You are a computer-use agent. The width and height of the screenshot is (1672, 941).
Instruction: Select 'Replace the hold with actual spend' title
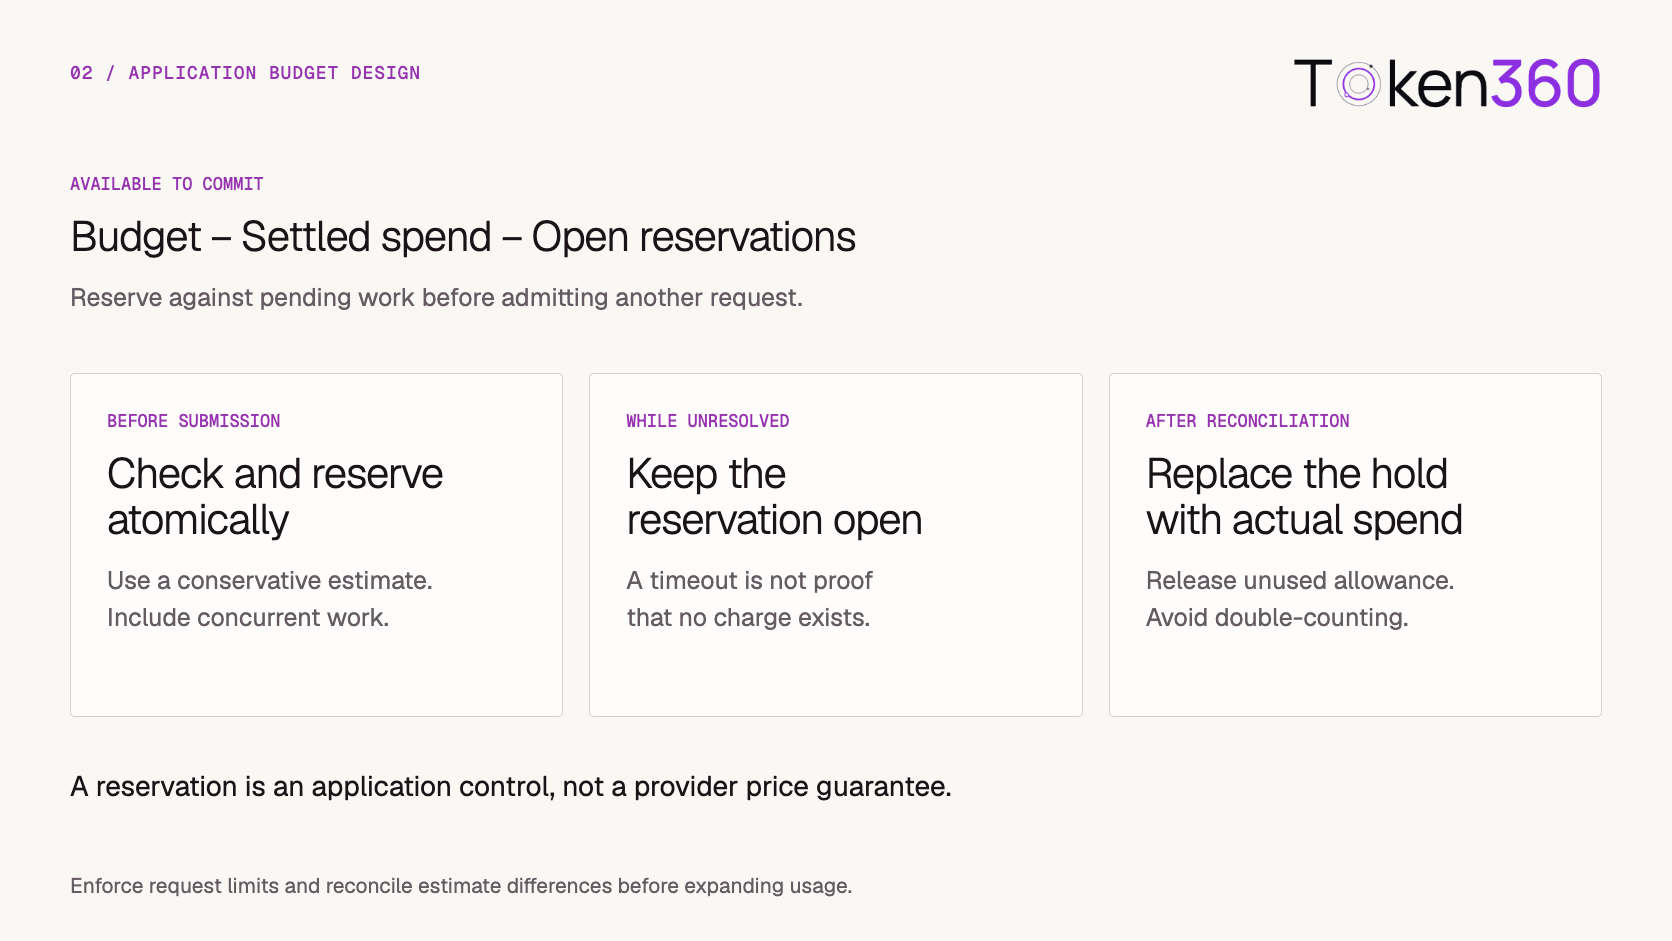tap(1304, 497)
